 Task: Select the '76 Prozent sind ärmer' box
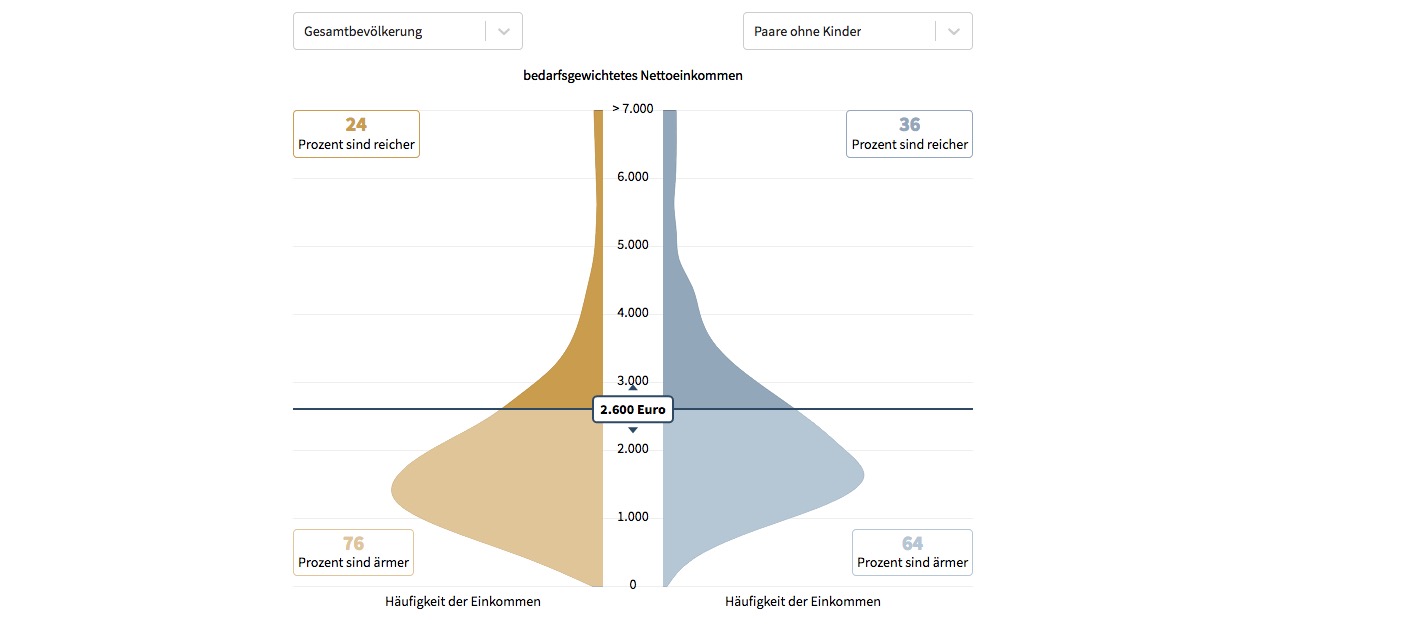(x=353, y=553)
